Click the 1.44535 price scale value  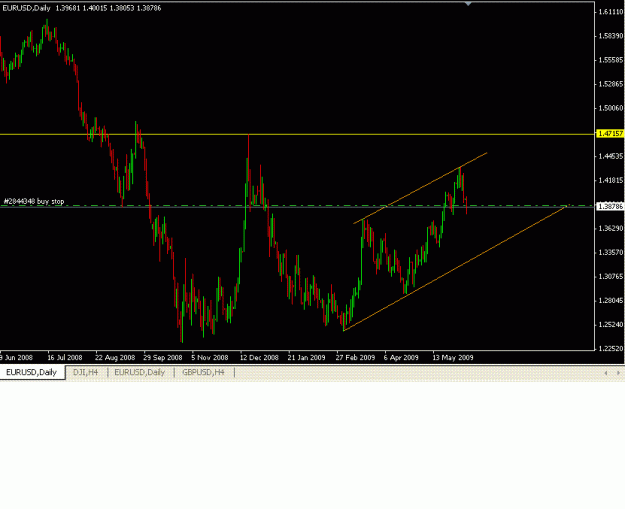pos(610,156)
